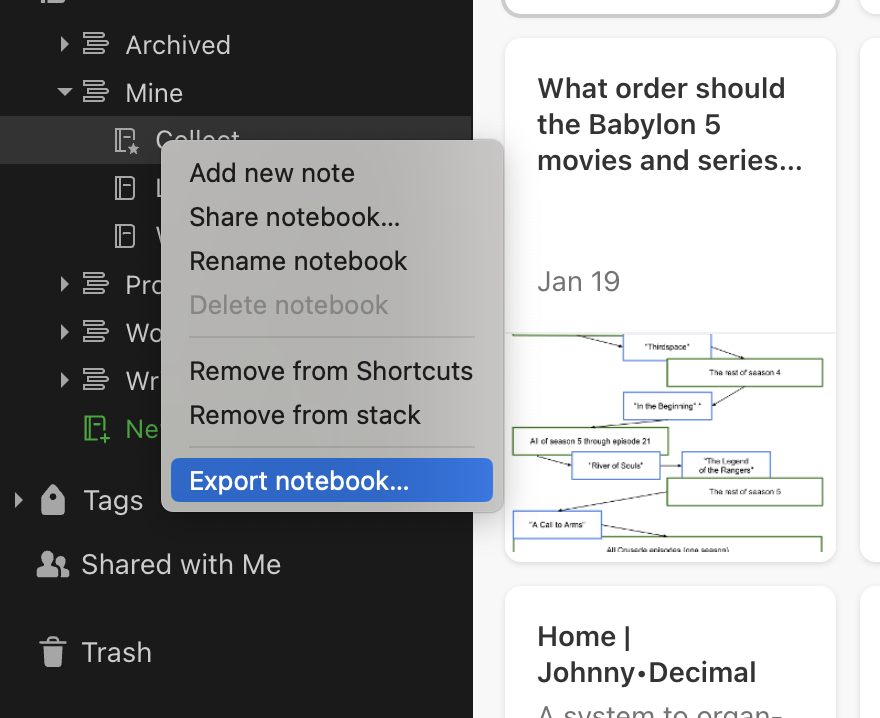This screenshot has height=718, width=880.
Task: Click the last notebook icon under Mine
Action: click(x=125, y=235)
